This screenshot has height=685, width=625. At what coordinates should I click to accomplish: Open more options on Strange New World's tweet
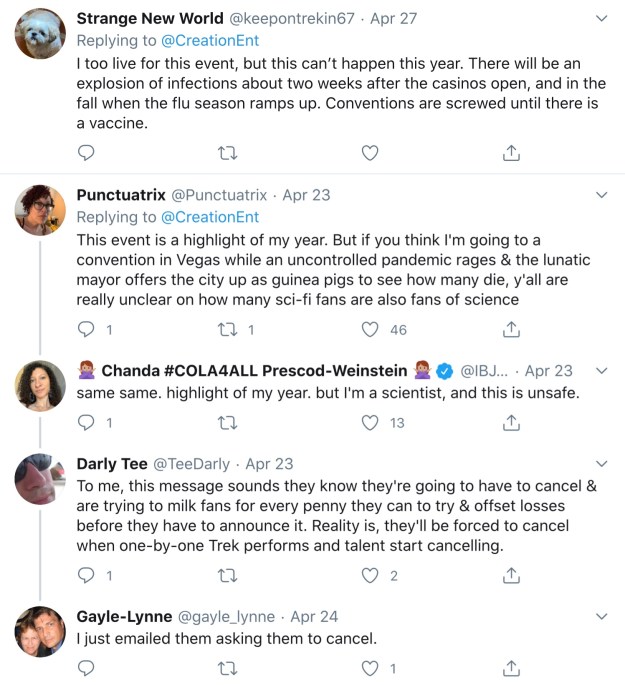(601, 19)
